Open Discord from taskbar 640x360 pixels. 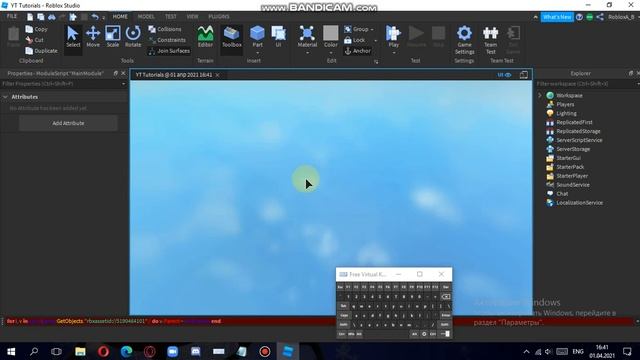point(196,351)
